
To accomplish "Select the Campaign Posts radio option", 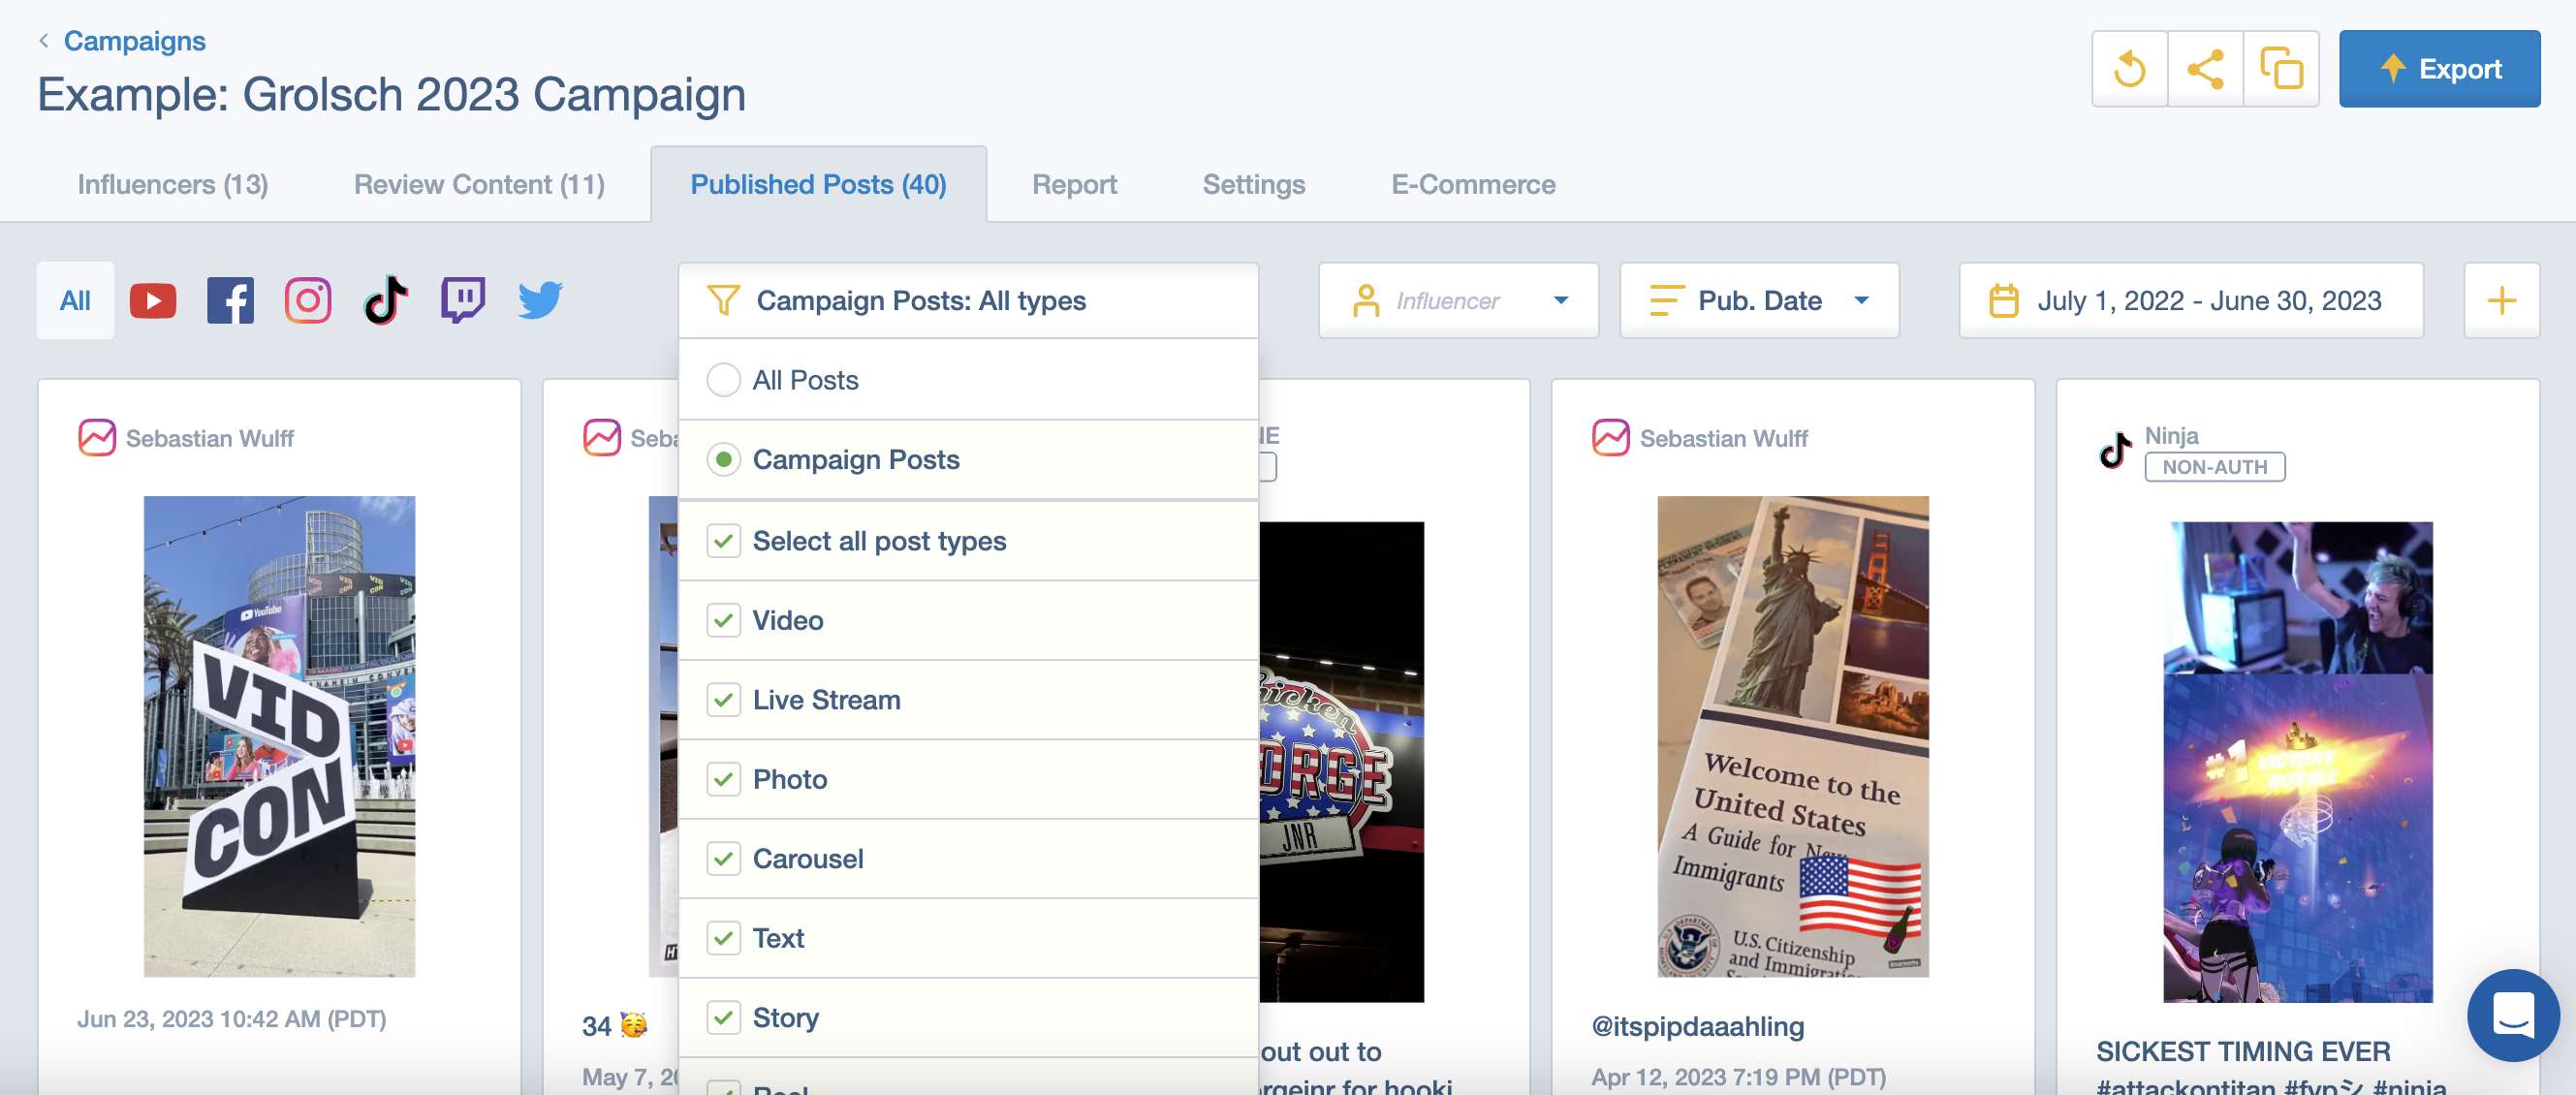I will pos(723,459).
